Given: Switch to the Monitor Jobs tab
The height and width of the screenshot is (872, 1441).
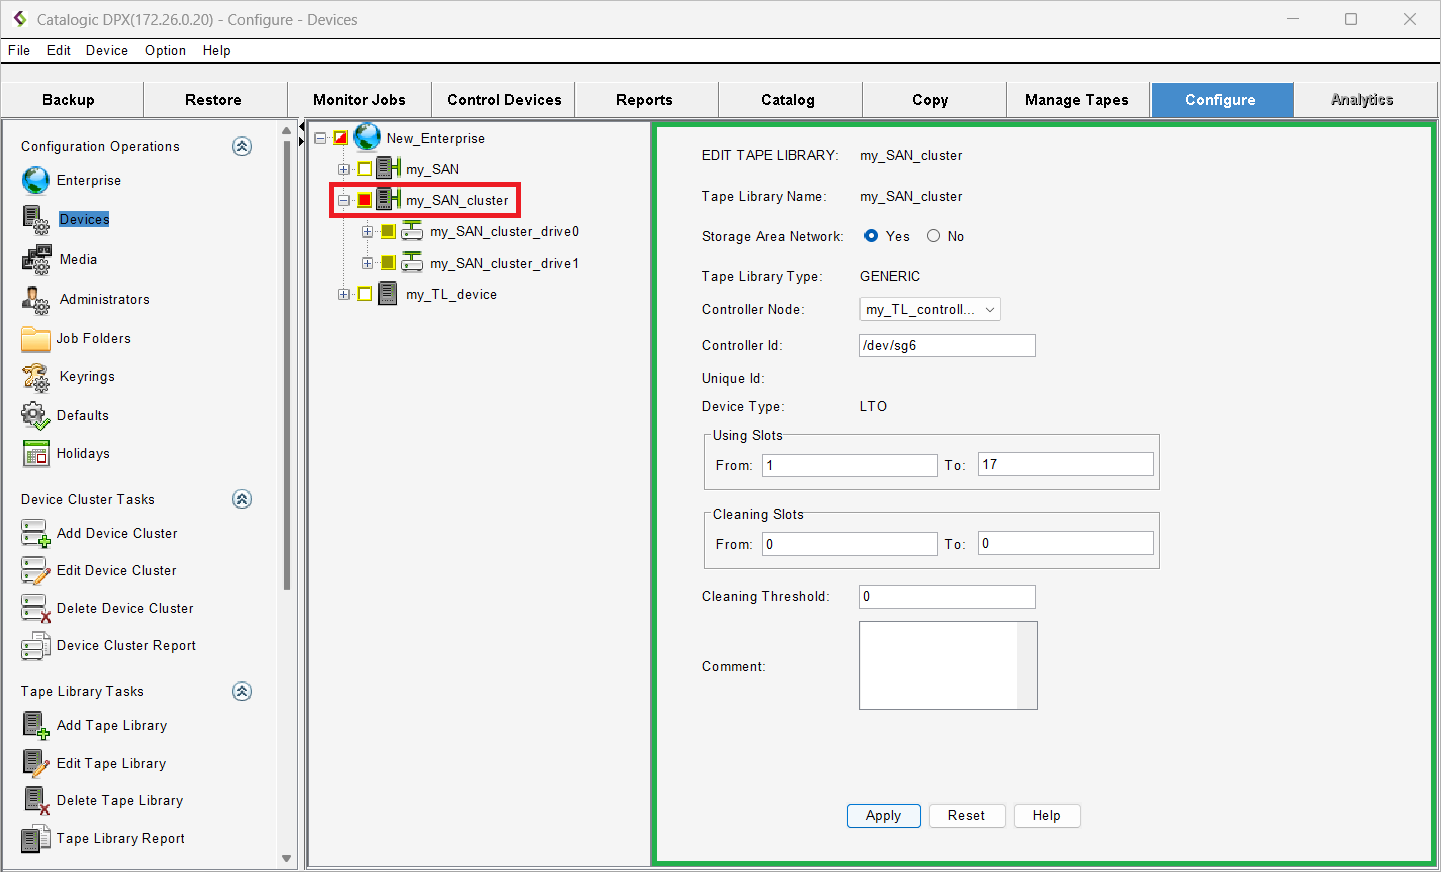Looking at the screenshot, I should pyautogui.click(x=359, y=100).
